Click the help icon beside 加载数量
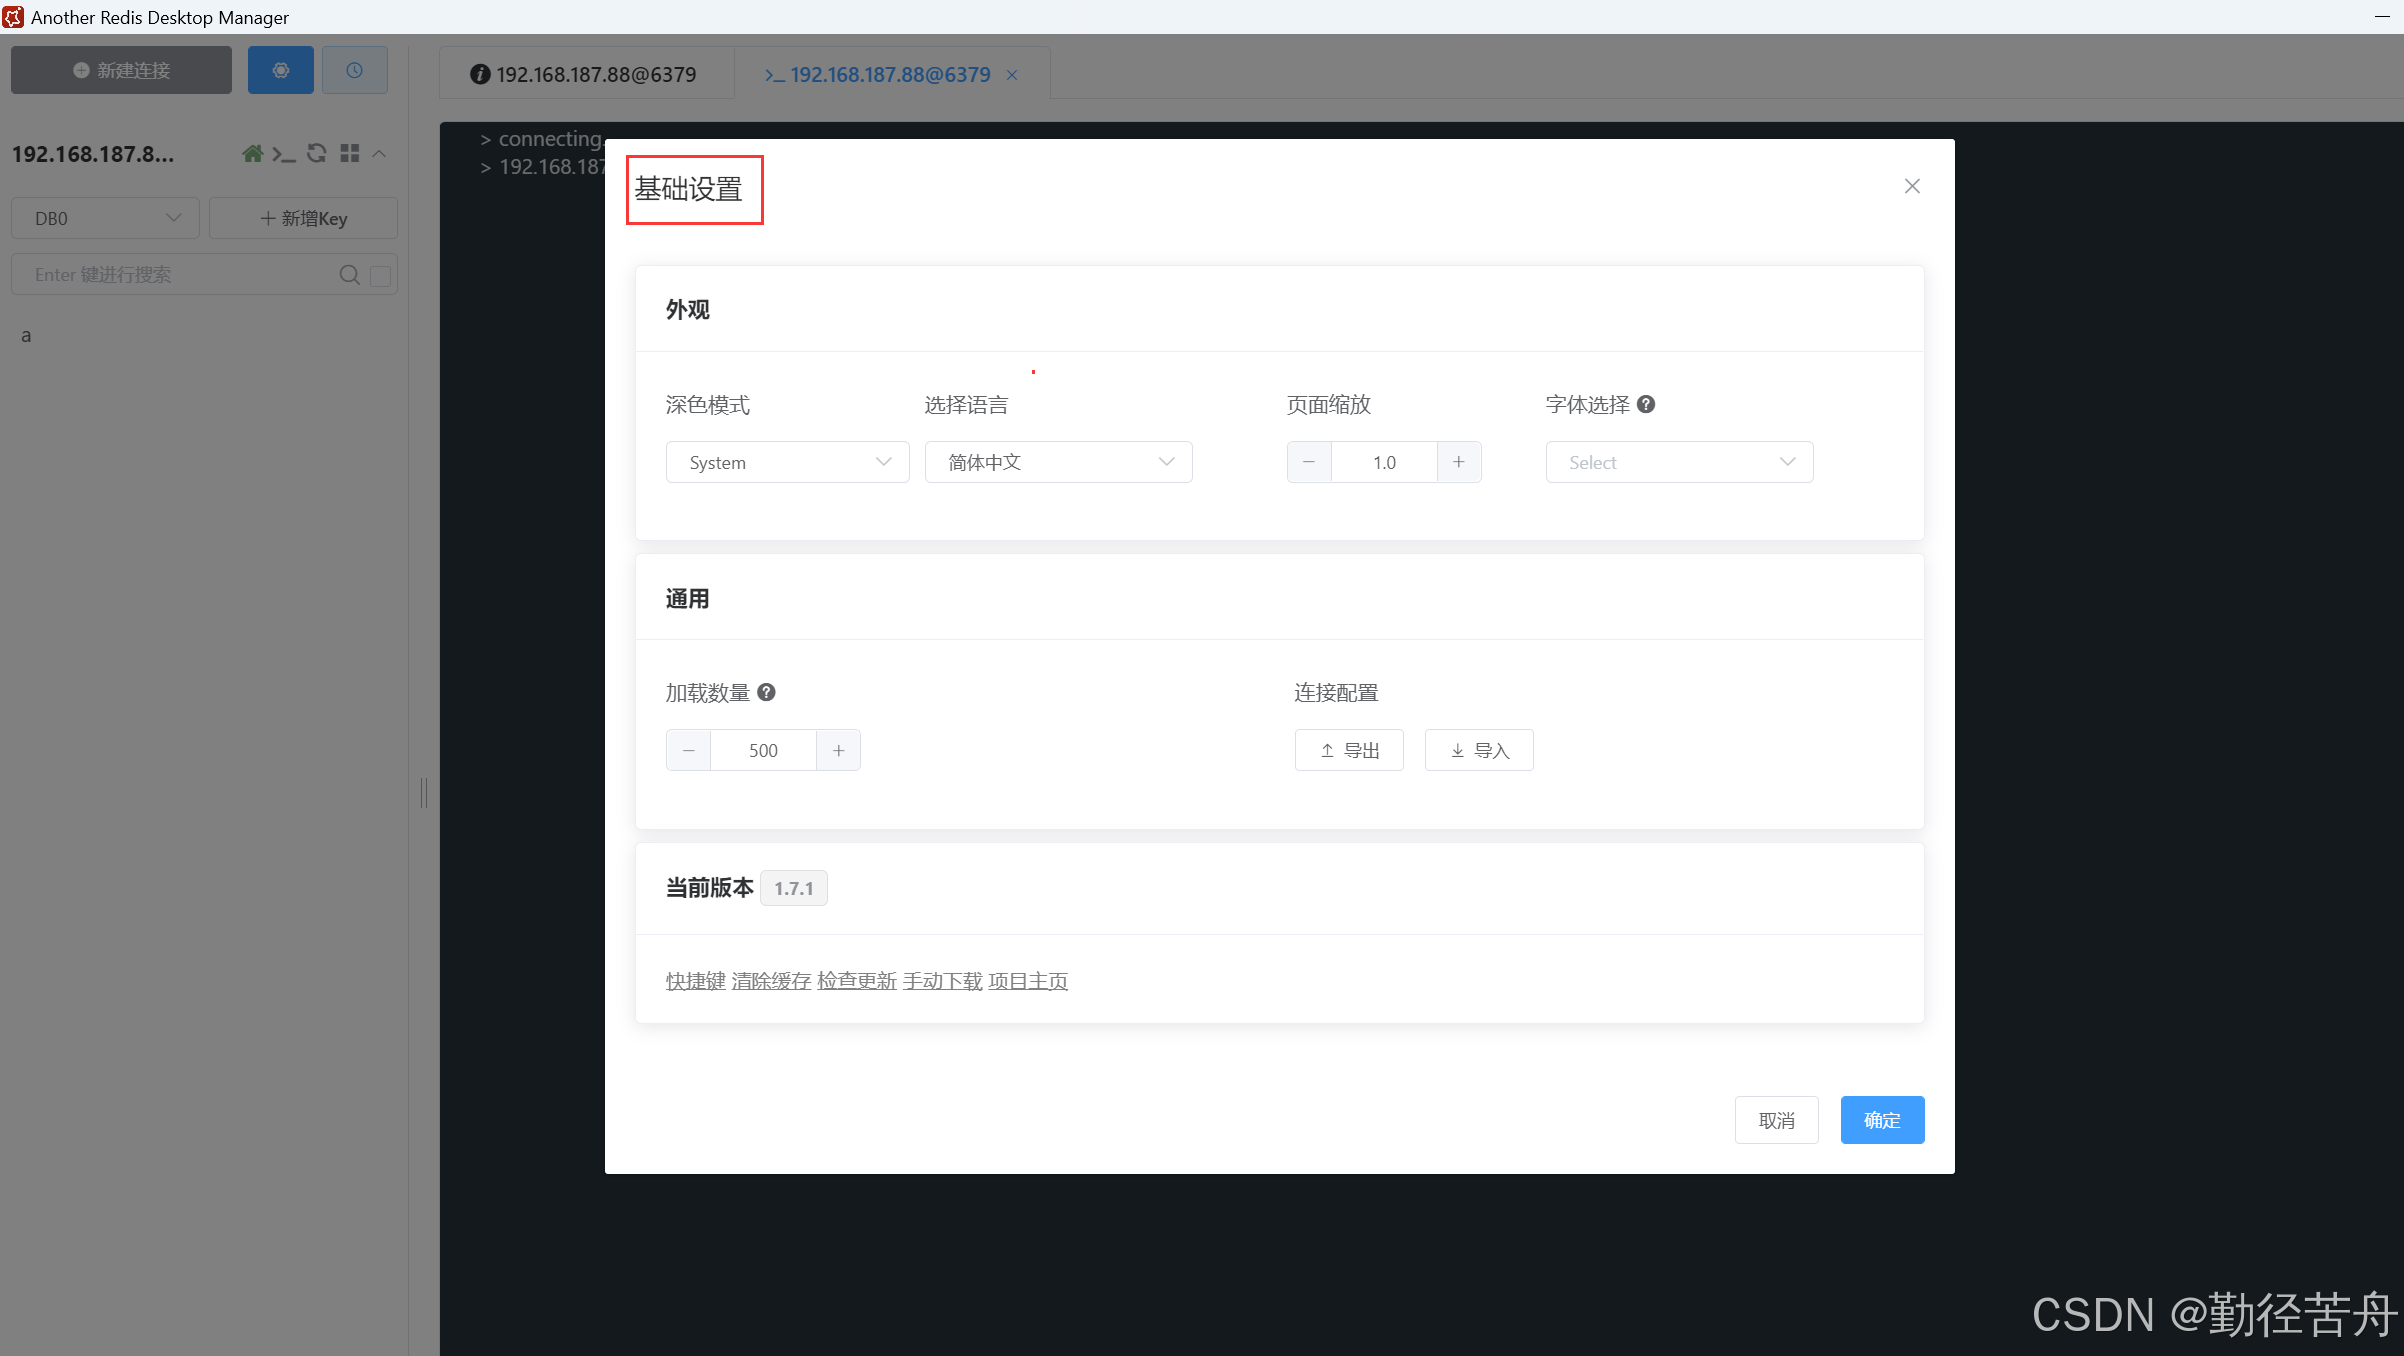Image resolution: width=2404 pixels, height=1356 pixels. coord(766,692)
